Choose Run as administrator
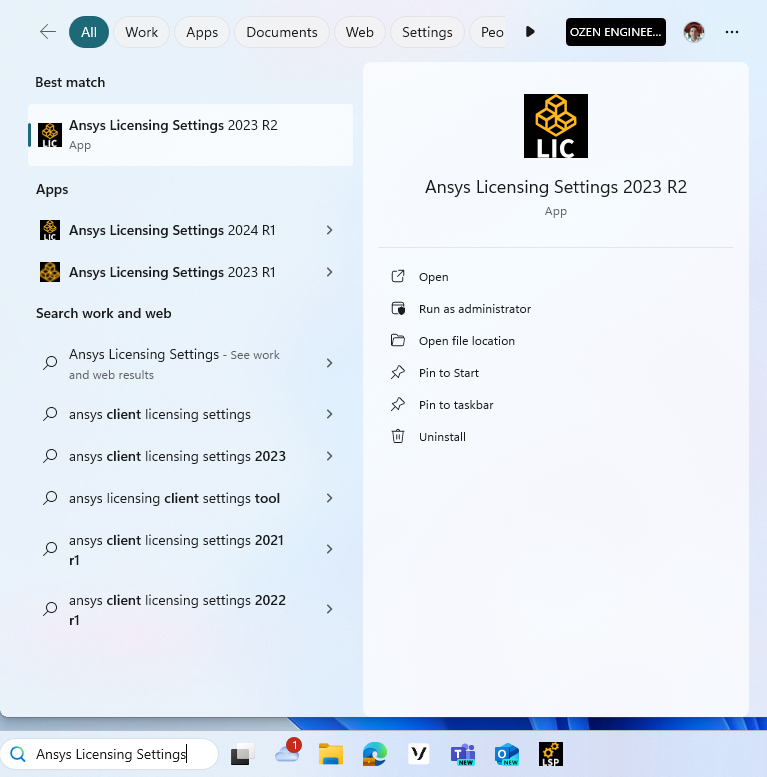767x777 pixels. 474,309
